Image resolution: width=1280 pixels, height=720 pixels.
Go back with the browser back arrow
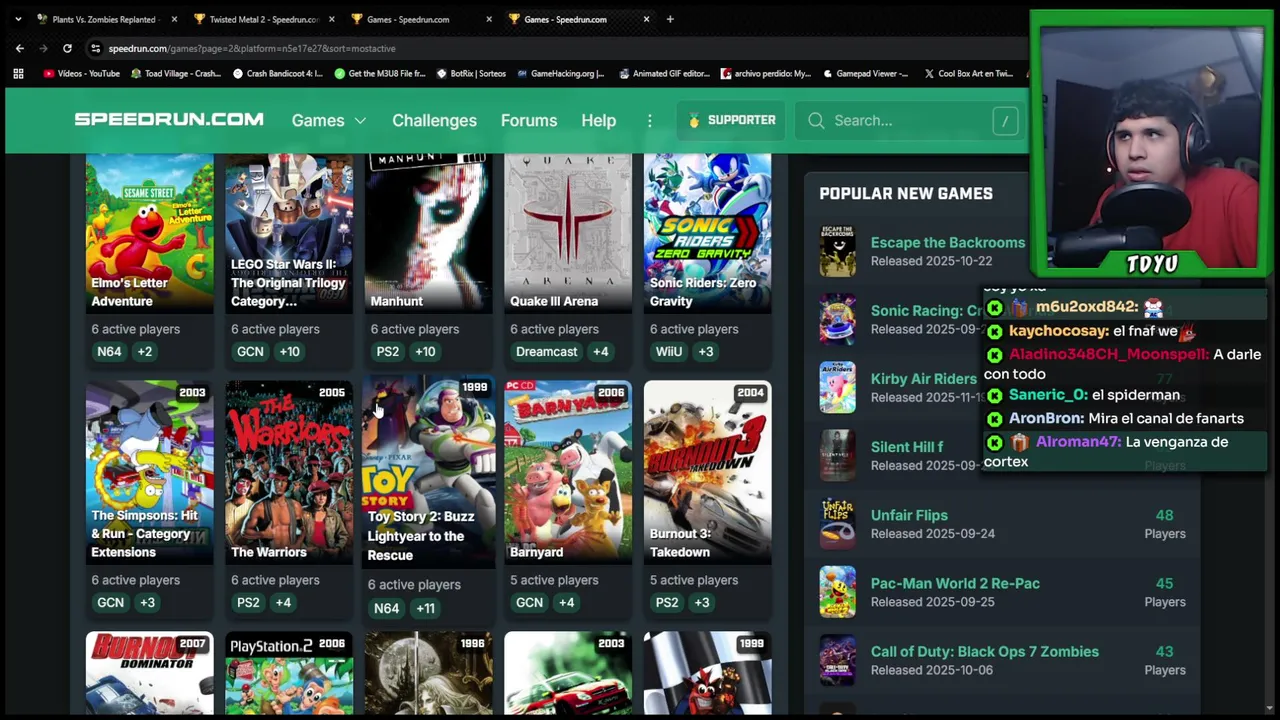pyautogui.click(x=19, y=48)
